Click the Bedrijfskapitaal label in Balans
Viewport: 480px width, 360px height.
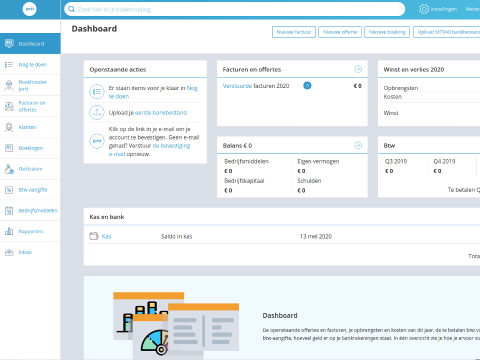click(x=244, y=181)
